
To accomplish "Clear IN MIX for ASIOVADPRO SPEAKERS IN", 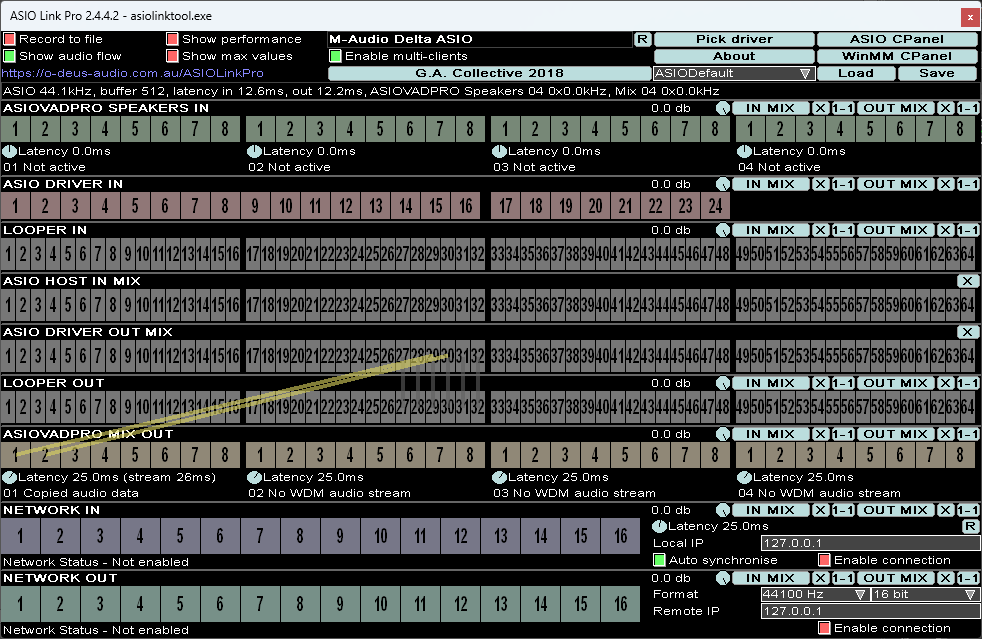I will click(820, 108).
